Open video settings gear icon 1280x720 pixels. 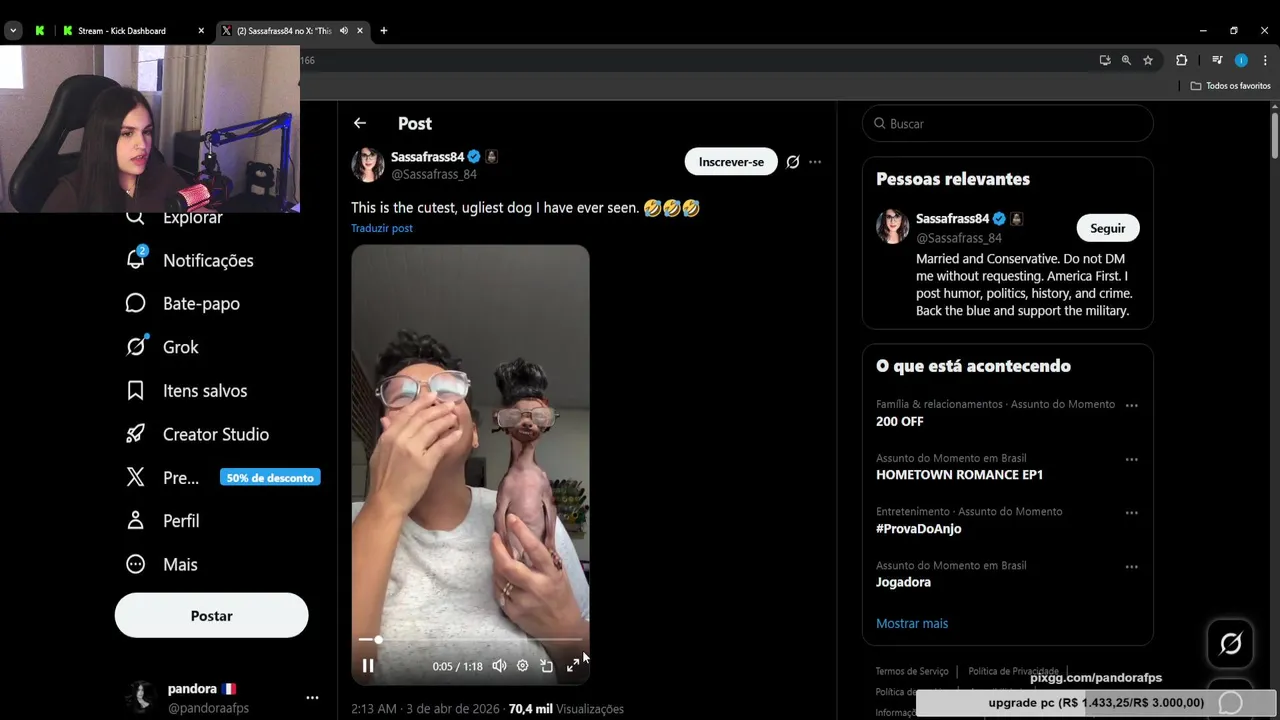tap(522, 666)
